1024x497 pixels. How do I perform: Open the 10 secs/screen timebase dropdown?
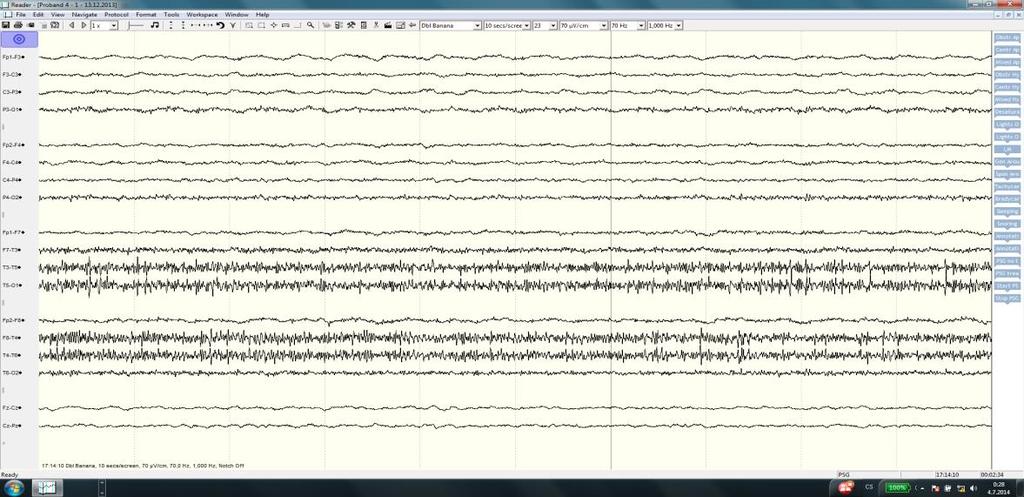click(x=526, y=25)
